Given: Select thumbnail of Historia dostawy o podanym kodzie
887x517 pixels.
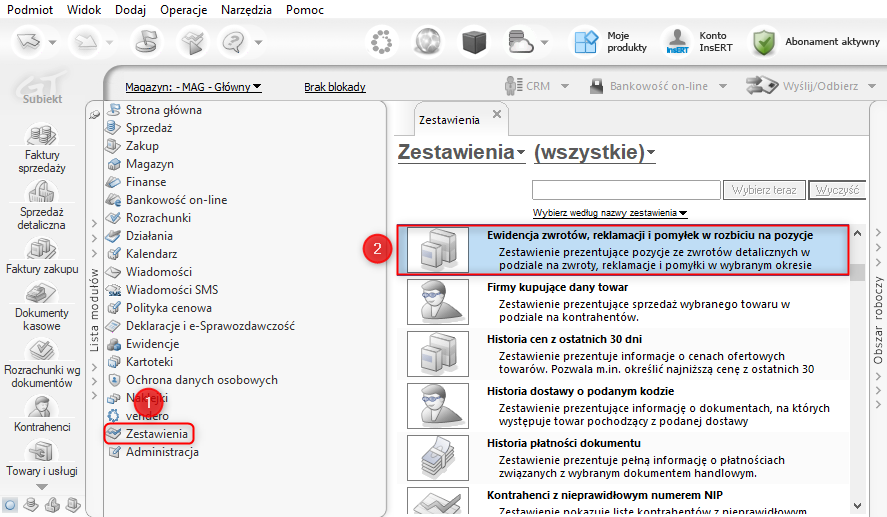Looking at the screenshot, I should [x=438, y=406].
